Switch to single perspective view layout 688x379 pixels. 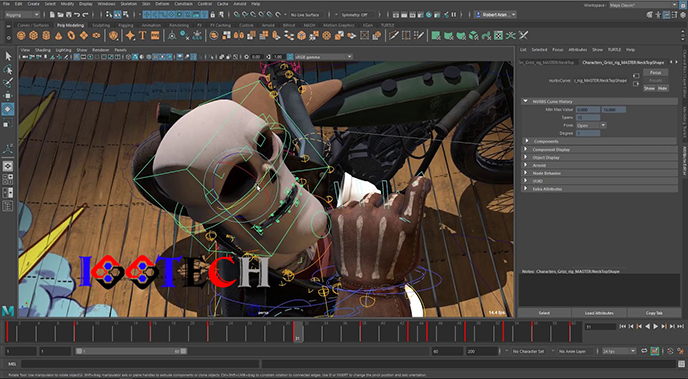pos(8,166)
